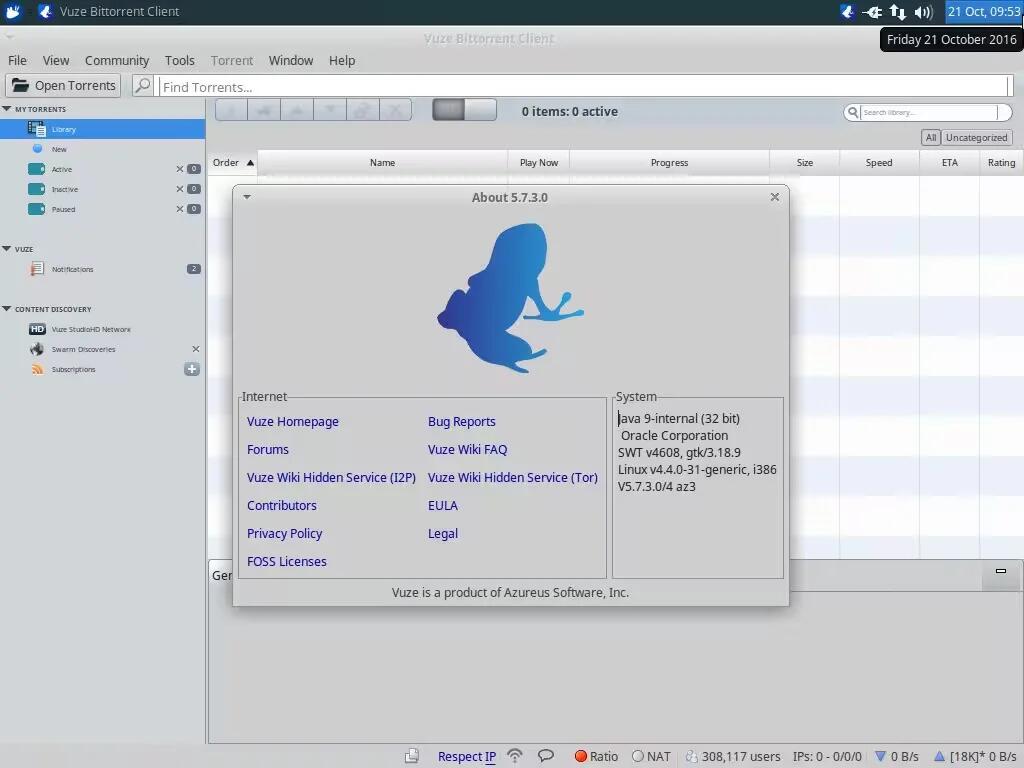The height and width of the screenshot is (768, 1024).
Task: Open the network connection tray icon
Action: click(x=898, y=12)
